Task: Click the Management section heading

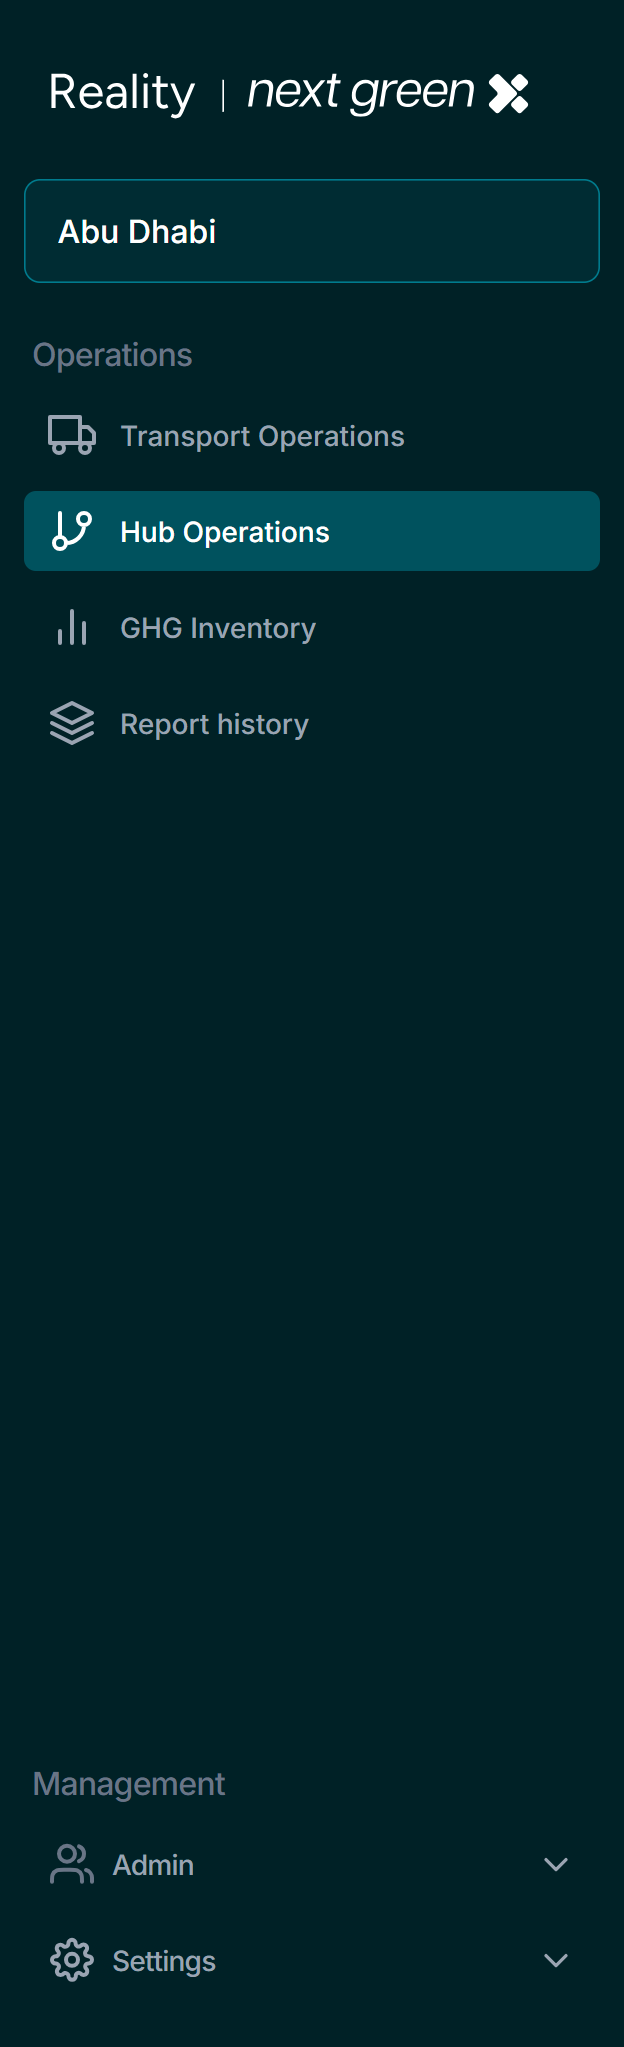Action: click(x=129, y=1784)
